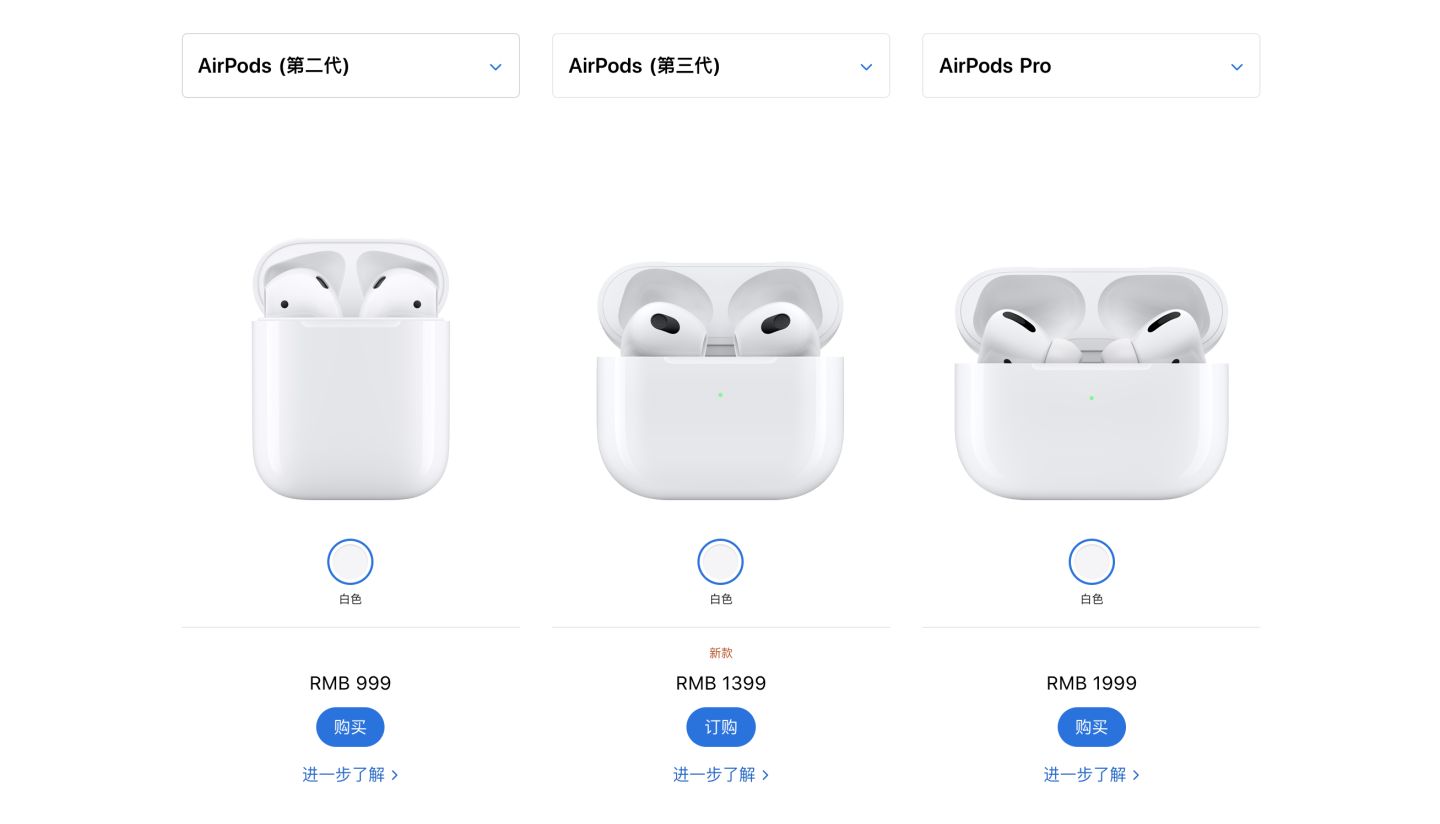Click the arrow next to AirPods 第三代 进一步了解

pyautogui.click(x=766, y=775)
